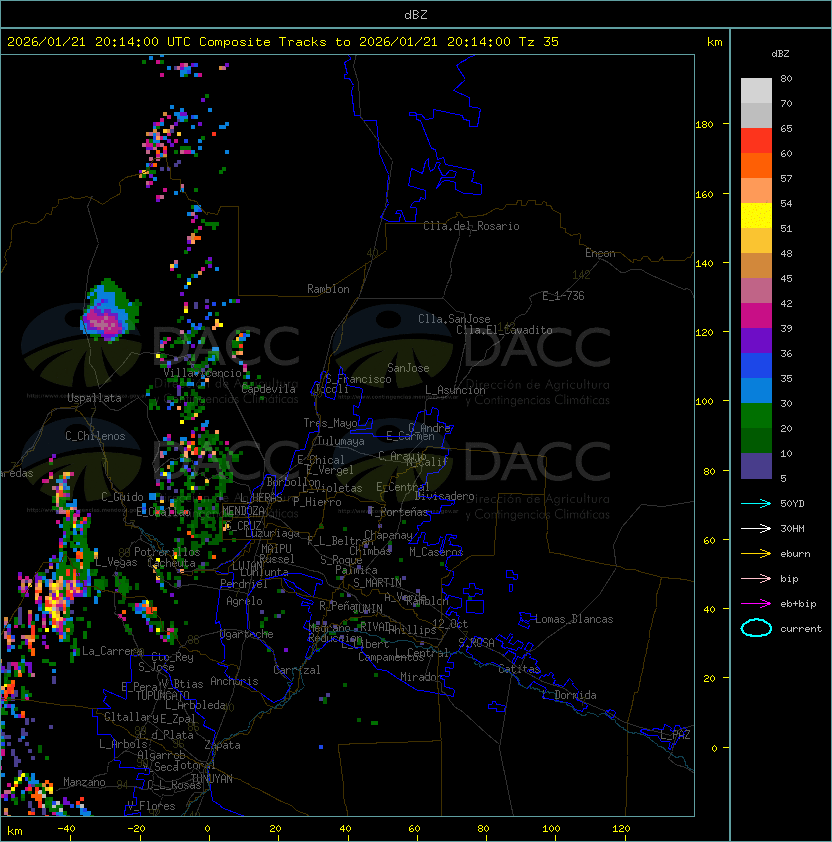Click the 'Uspallata' place label on map

point(94,398)
